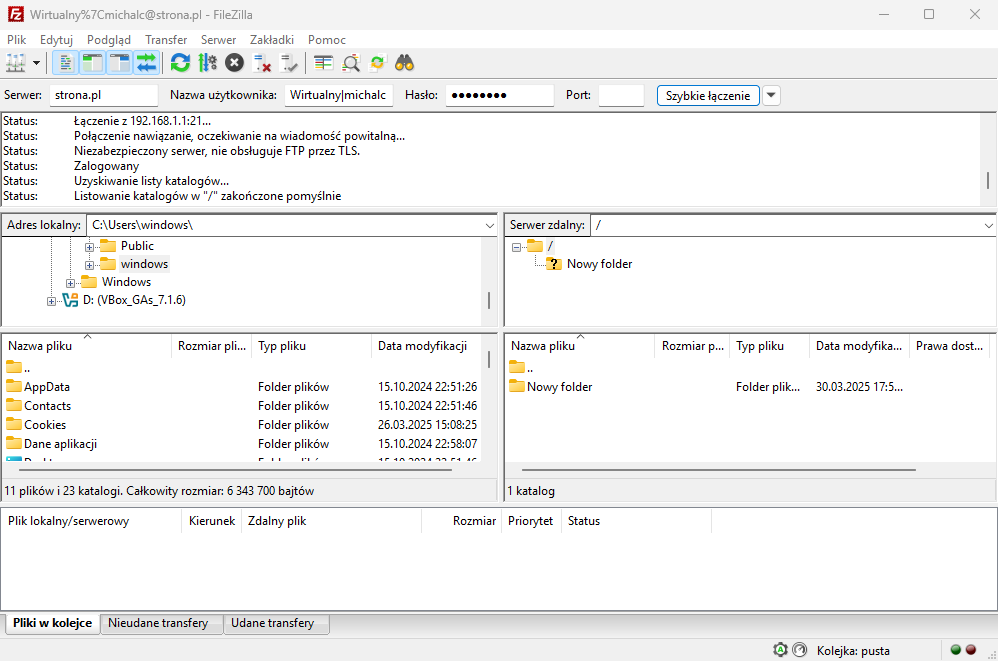Image resolution: width=998 pixels, height=661 pixels.
Task: Click the process queue icon
Action: click(207, 63)
